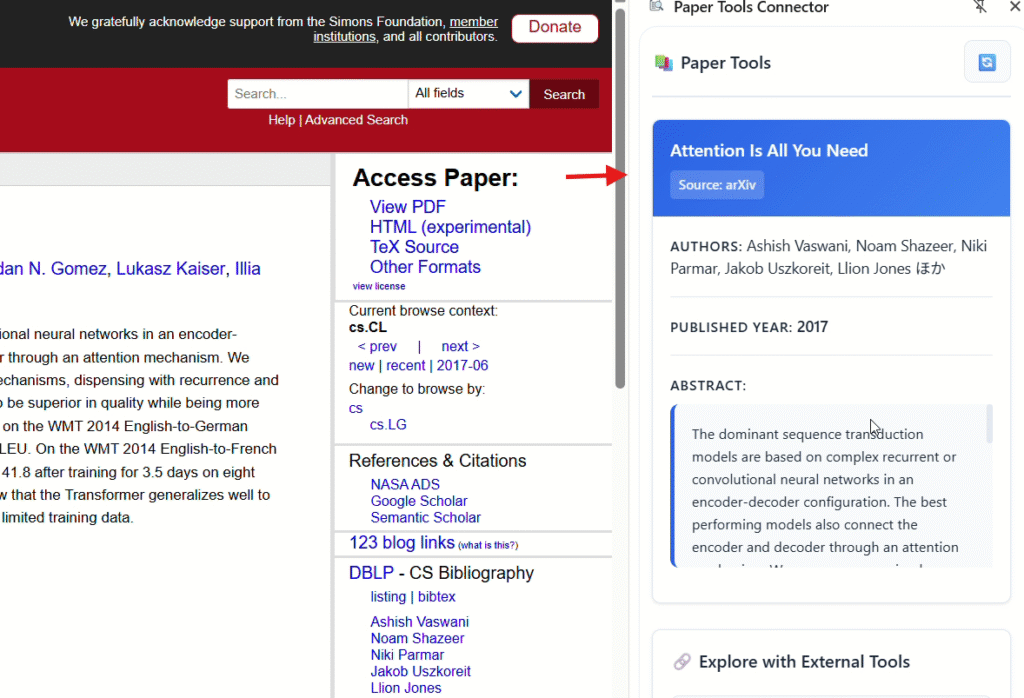Screen dimensions: 1024x698
Task: Open DBLP author Niki Parmar
Action: tap(407, 655)
